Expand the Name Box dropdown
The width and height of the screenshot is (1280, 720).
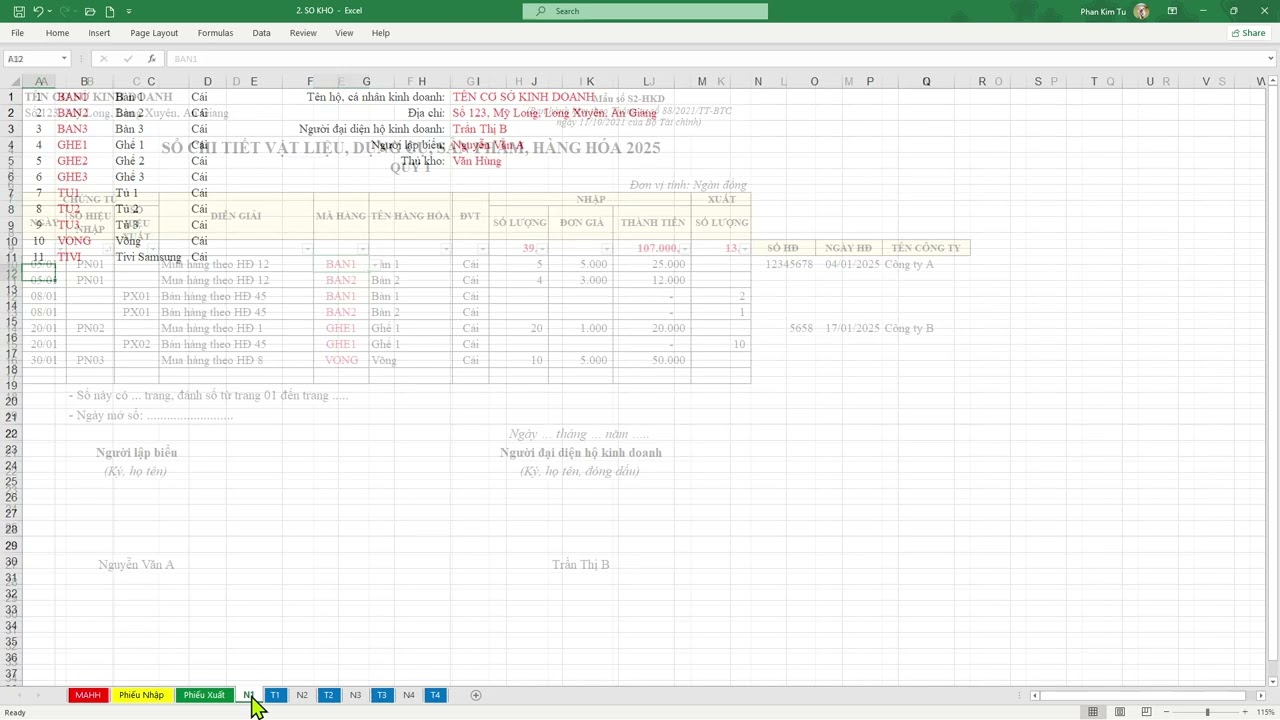click(64, 59)
